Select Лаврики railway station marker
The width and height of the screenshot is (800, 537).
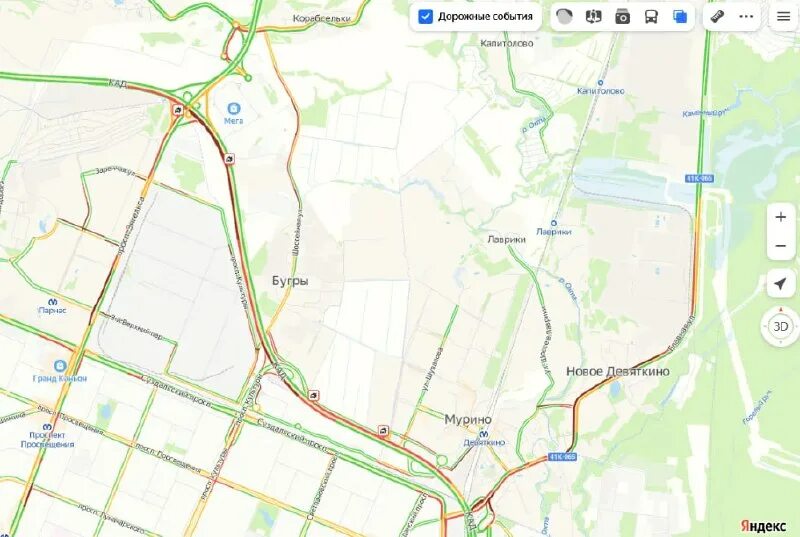pyautogui.click(x=554, y=223)
